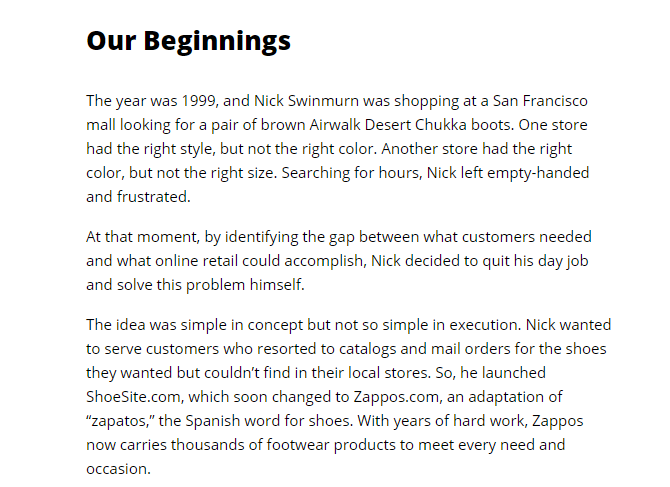The image size is (670, 487).
Task: Click the final word "occasion"
Action: (x=117, y=469)
